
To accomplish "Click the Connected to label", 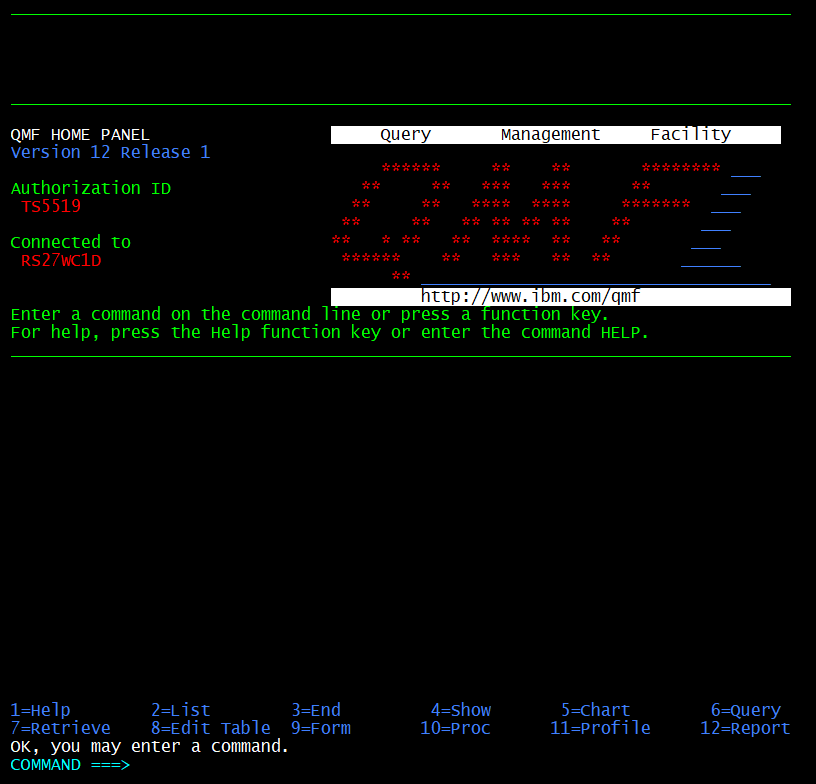I will click(71, 242).
